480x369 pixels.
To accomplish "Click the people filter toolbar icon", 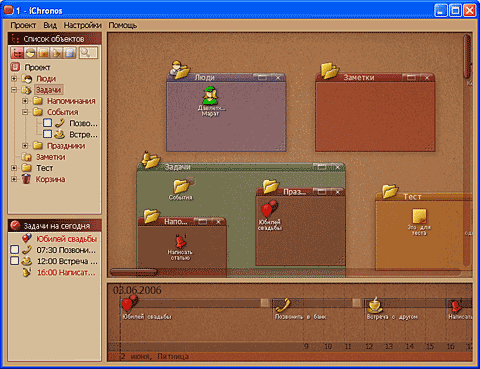I will [30, 53].
